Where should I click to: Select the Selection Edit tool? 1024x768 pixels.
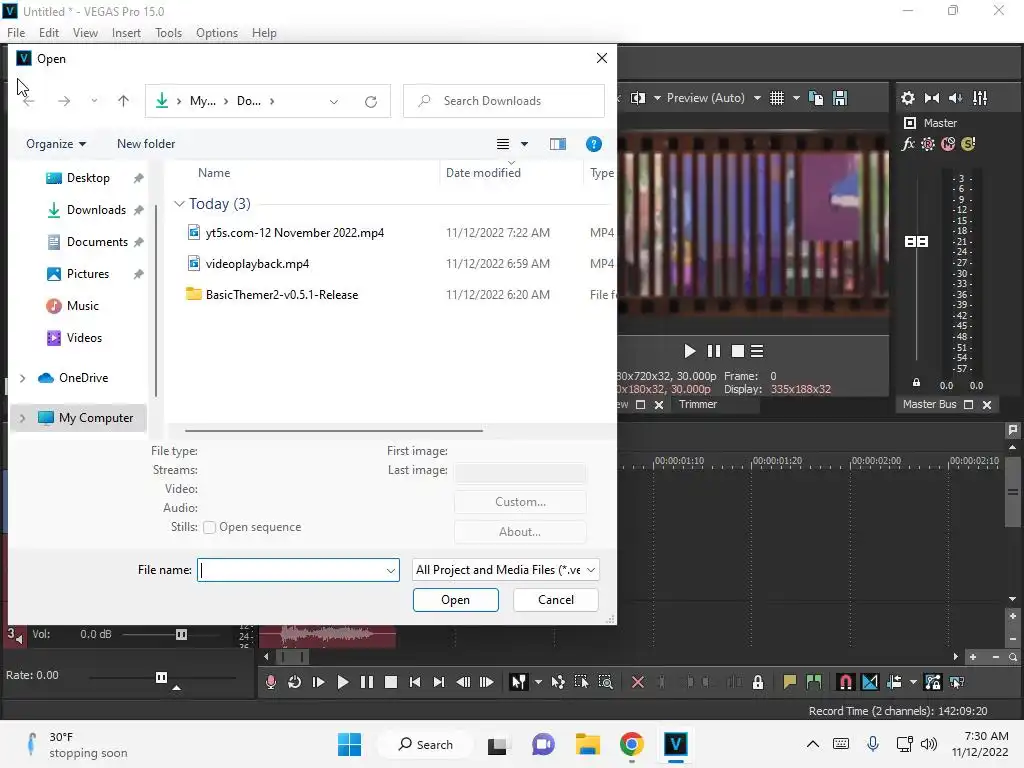tap(581, 682)
